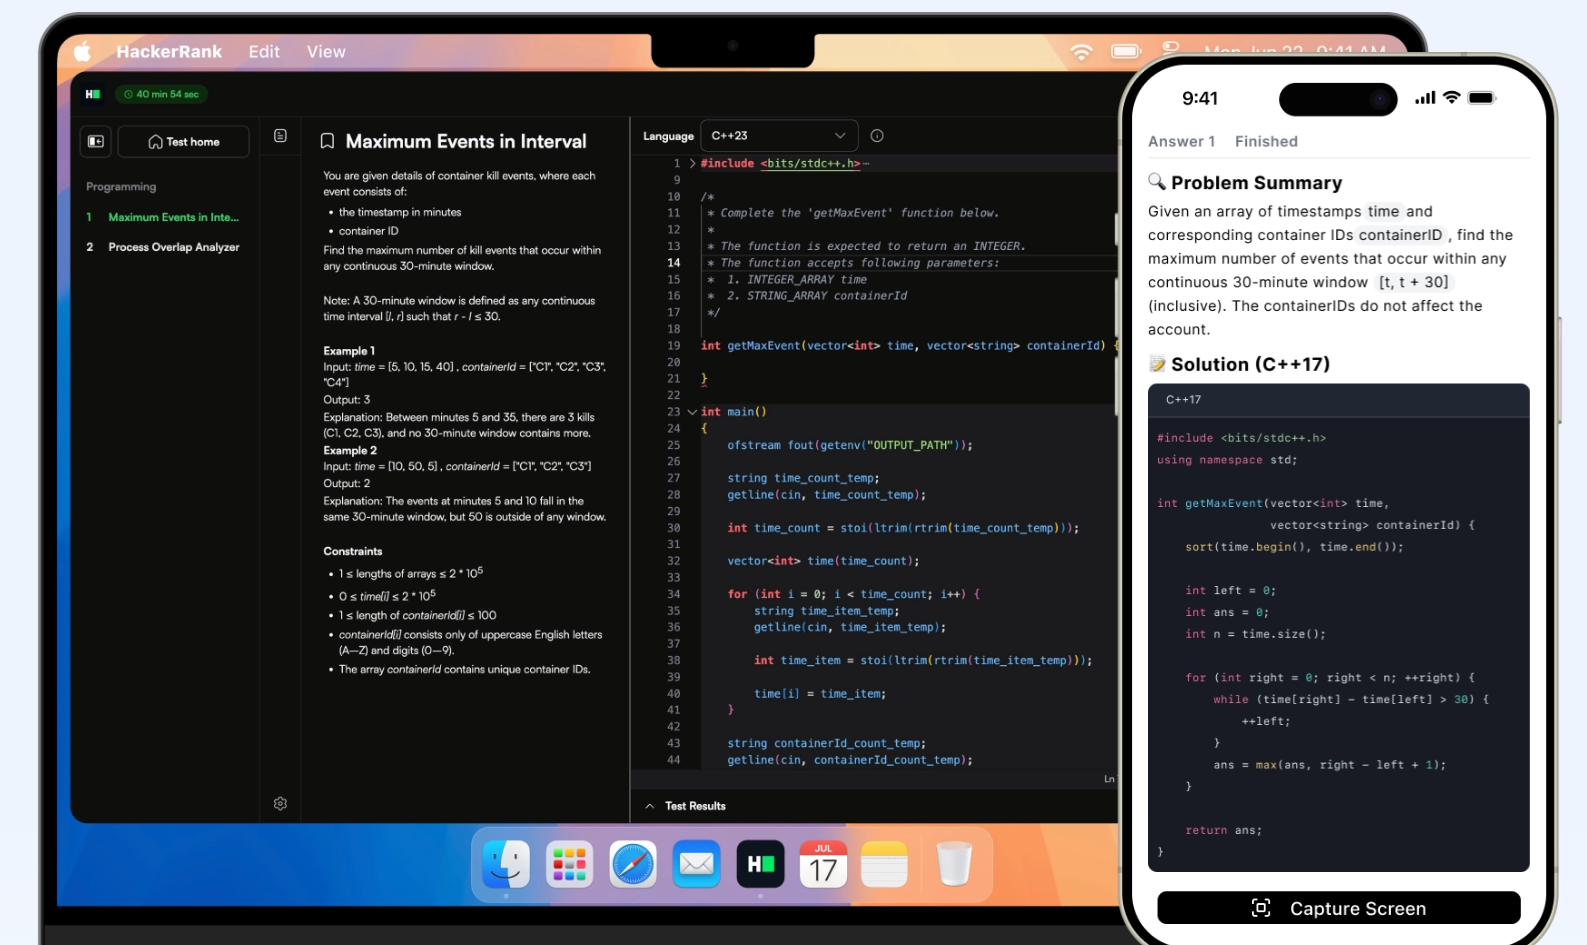The width and height of the screenshot is (1587, 945).
Task: Expand the folded #include on line 1
Action: (x=692, y=163)
